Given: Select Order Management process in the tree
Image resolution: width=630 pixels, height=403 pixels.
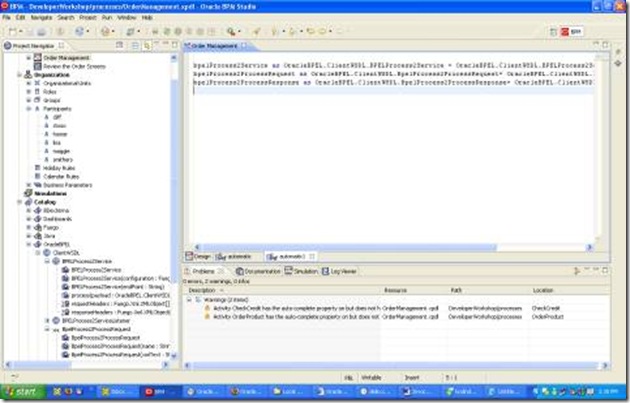Looking at the screenshot, I should (x=66, y=58).
